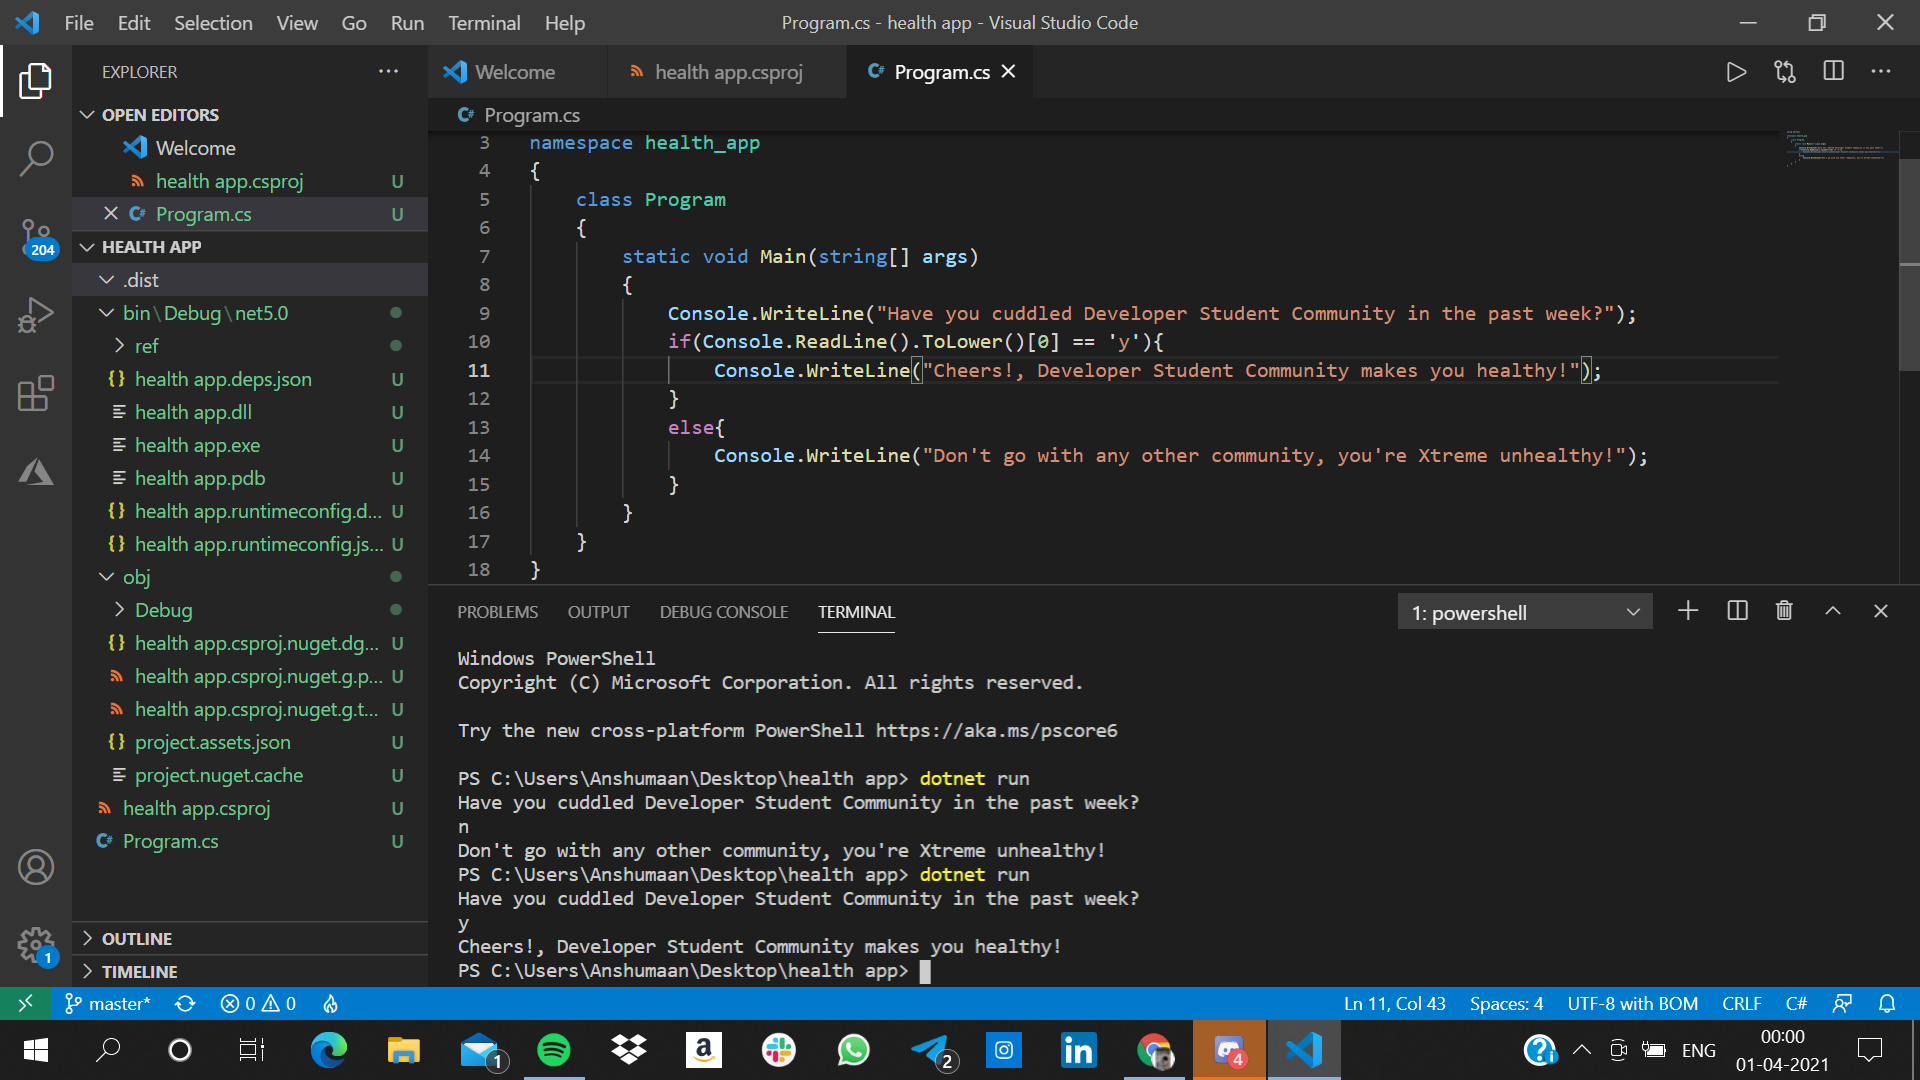
Task: Open the Extensions view
Action: tap(36, 393)
